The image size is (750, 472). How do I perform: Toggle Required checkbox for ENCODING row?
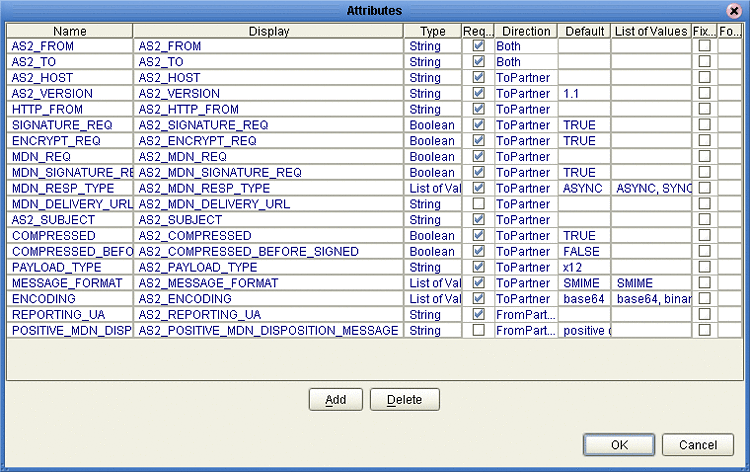(x=478, y=299)
